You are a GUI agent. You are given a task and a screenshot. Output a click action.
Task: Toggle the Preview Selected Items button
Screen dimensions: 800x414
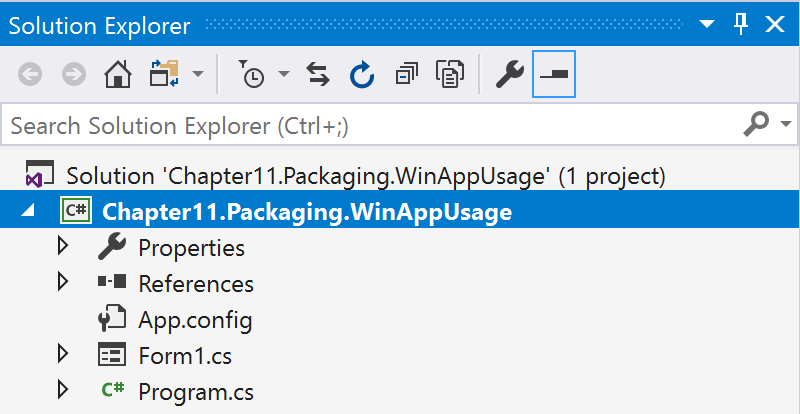554,75
